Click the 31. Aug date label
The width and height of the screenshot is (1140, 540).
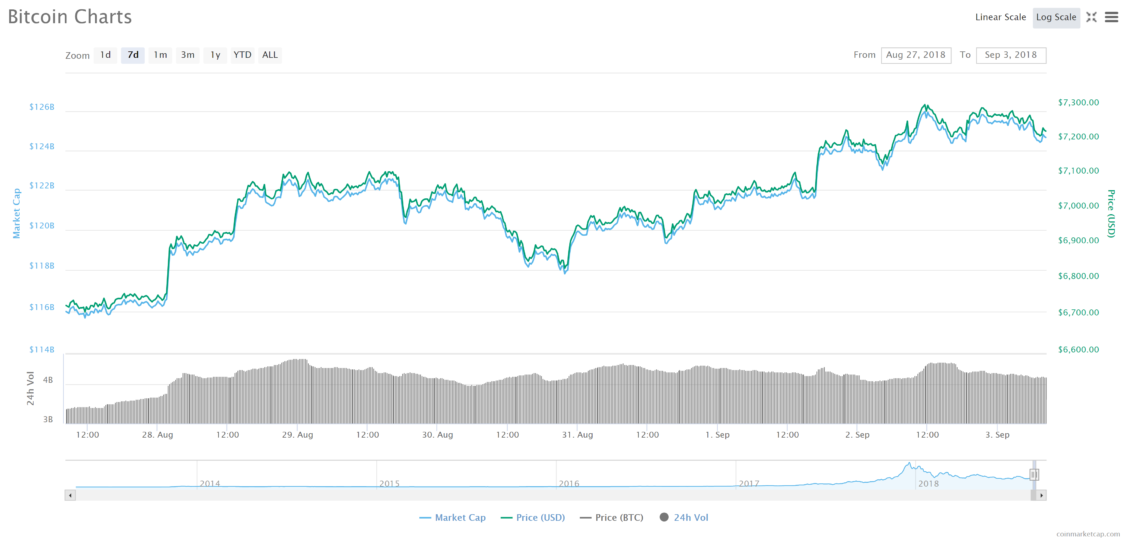coord(578,435)
